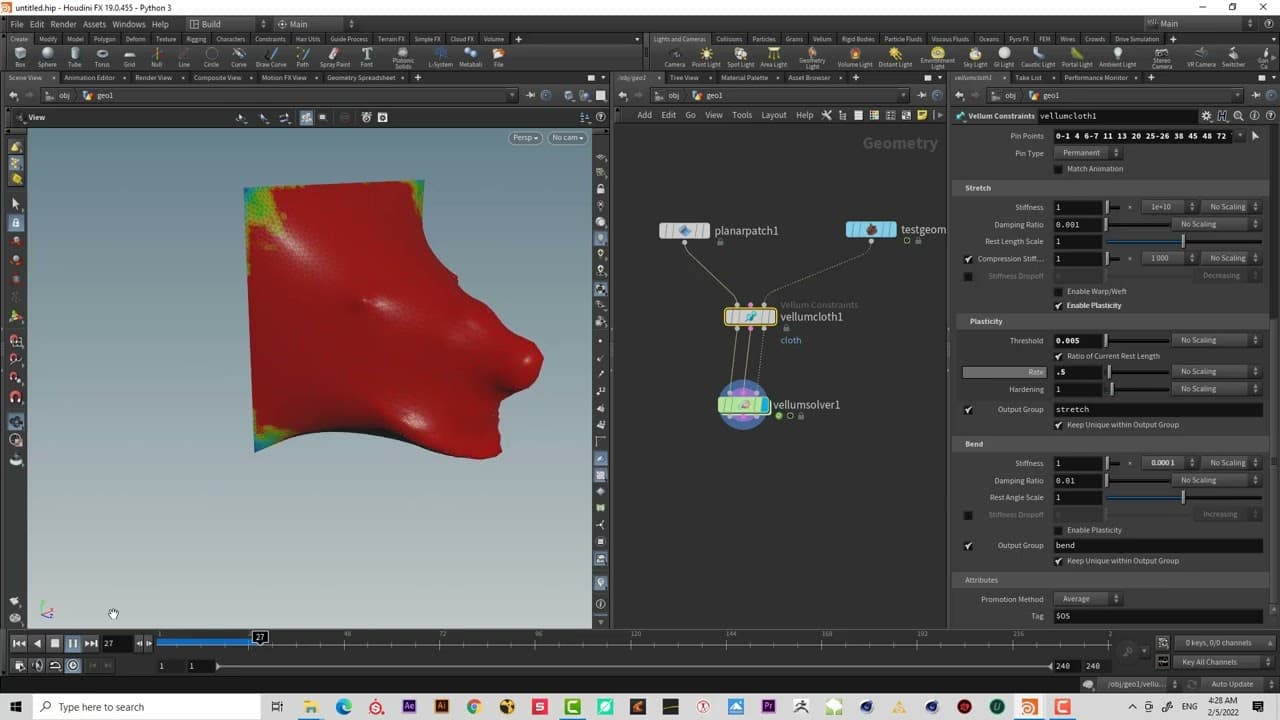Choose the Spray Paint shelf tool

[335, 57]
